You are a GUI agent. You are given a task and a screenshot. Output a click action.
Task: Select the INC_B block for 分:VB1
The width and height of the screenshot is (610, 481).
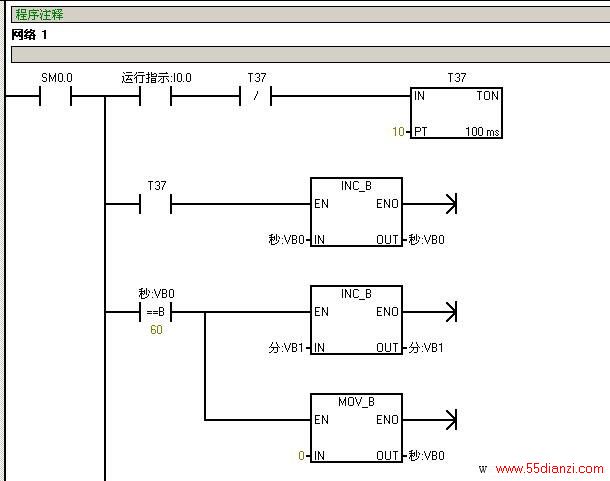356,320
